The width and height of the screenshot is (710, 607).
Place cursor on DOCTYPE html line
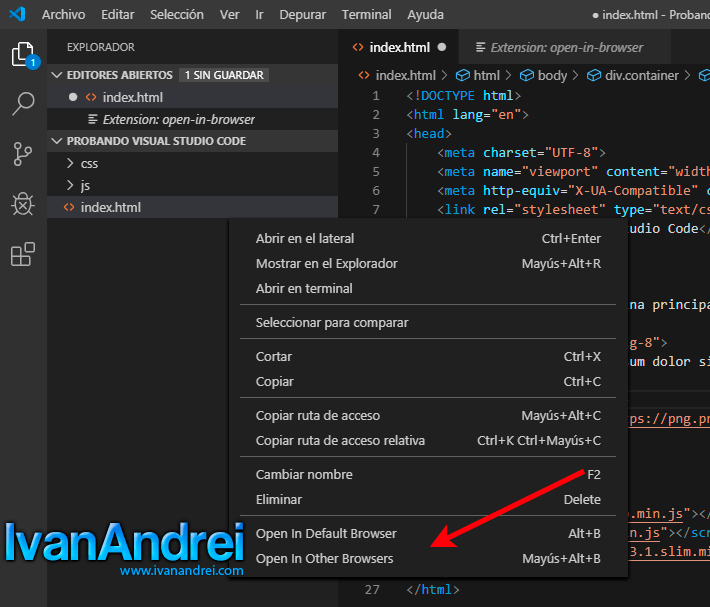pos(463,96)
